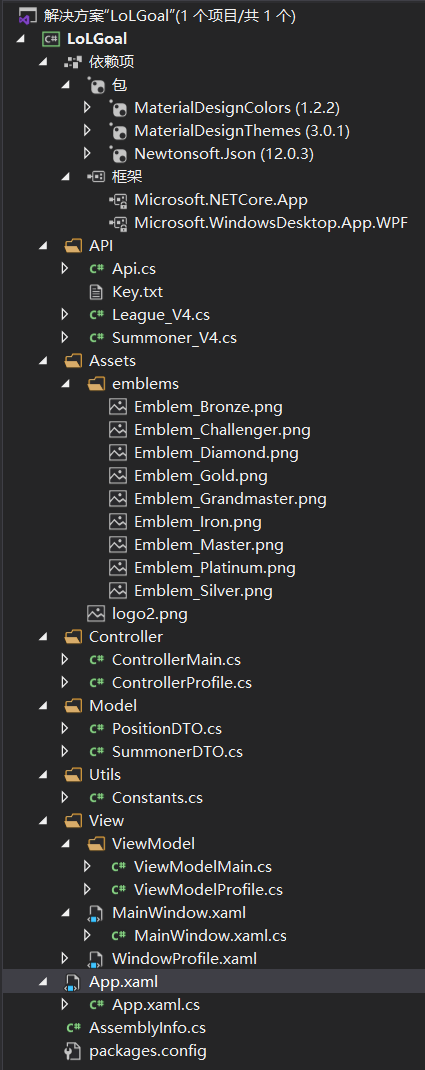Expand the MaterialDesignColors package node
This screenshot has height=1070, width=425.
(87, 107)
